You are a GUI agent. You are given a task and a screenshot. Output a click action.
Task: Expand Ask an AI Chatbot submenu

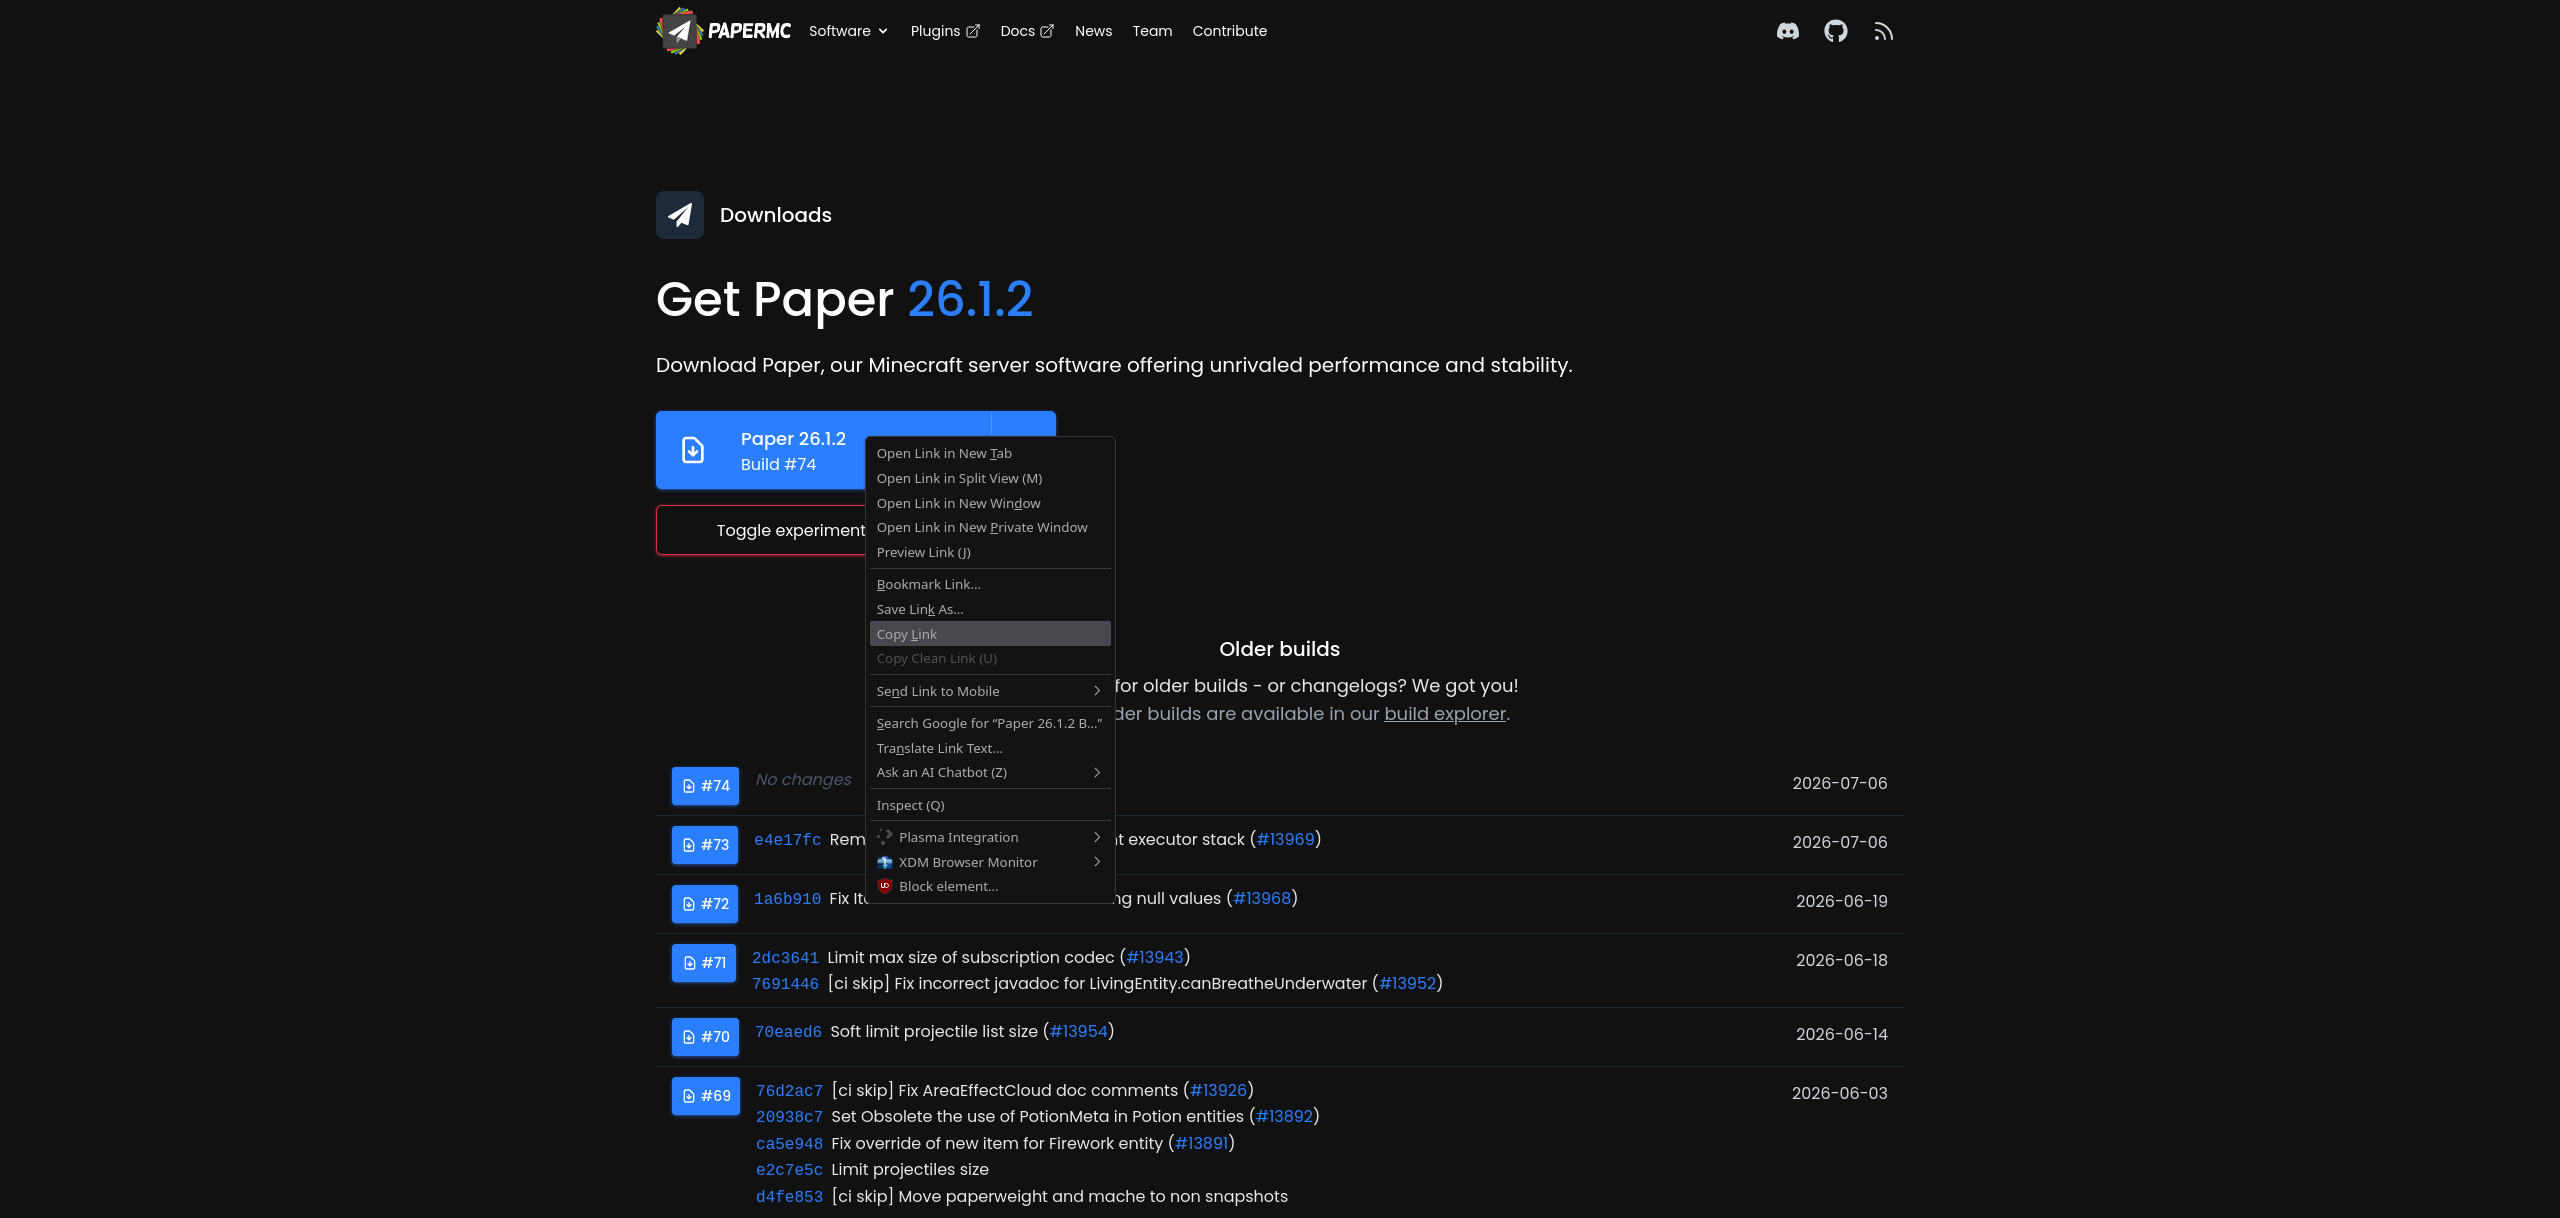[989, 772]
